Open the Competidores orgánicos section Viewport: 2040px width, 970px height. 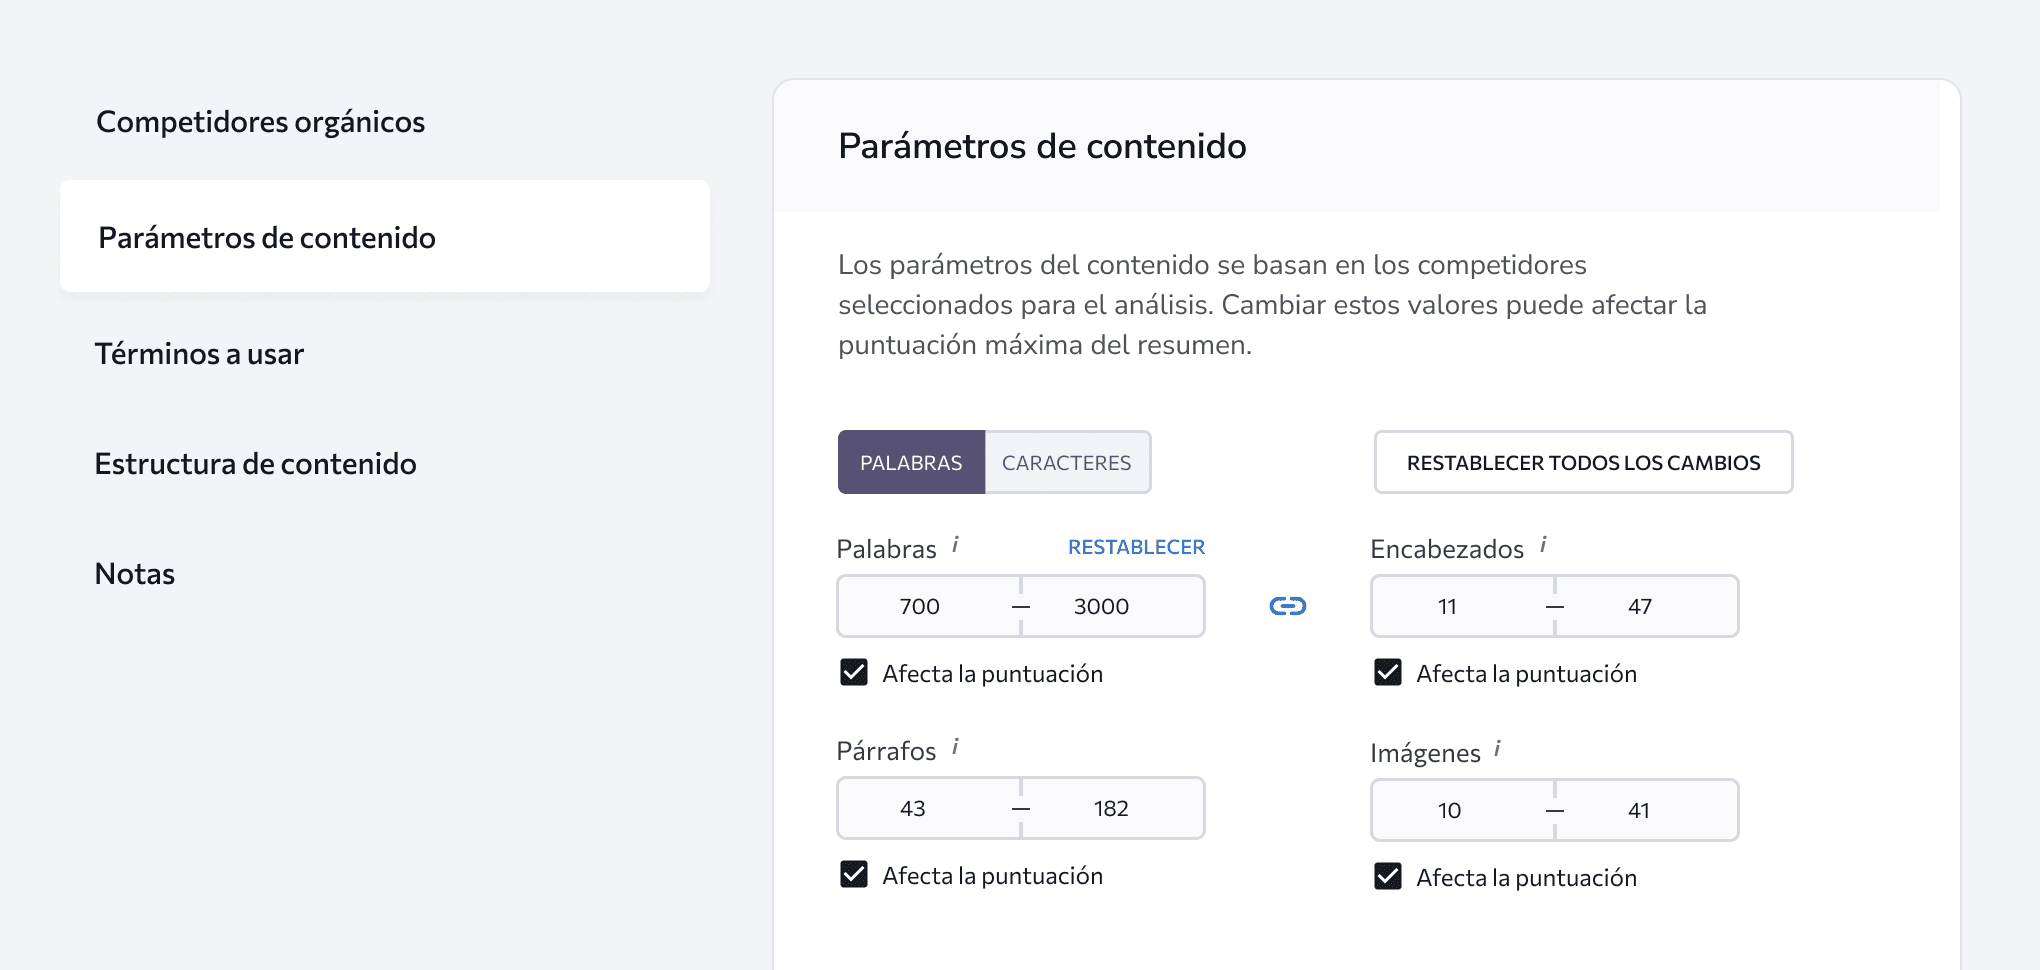pyautogui.click(x=260, y=121)
